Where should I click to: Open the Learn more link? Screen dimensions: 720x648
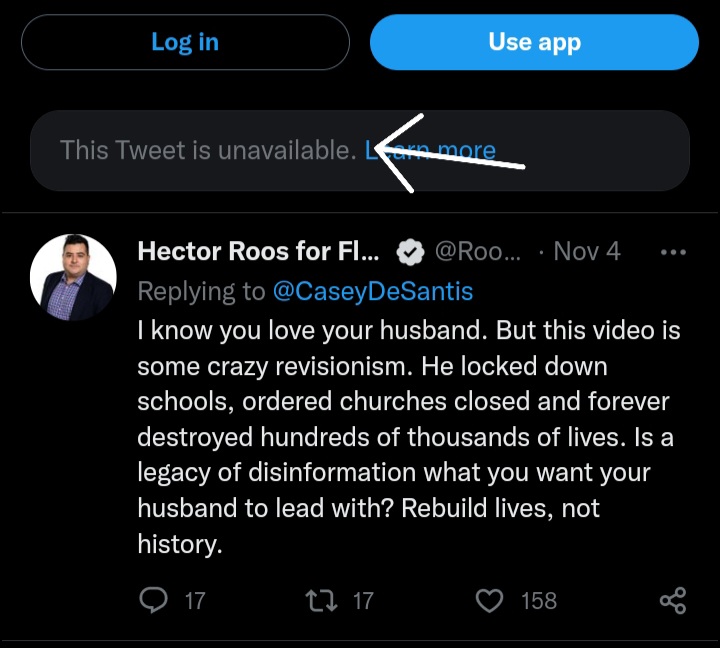432,151
